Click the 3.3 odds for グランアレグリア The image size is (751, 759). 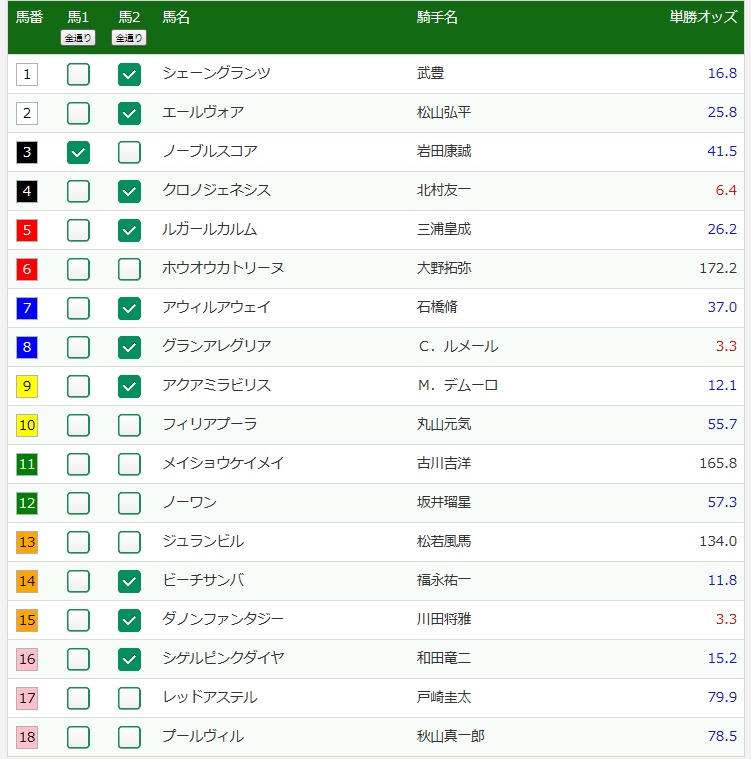(726, 347)
